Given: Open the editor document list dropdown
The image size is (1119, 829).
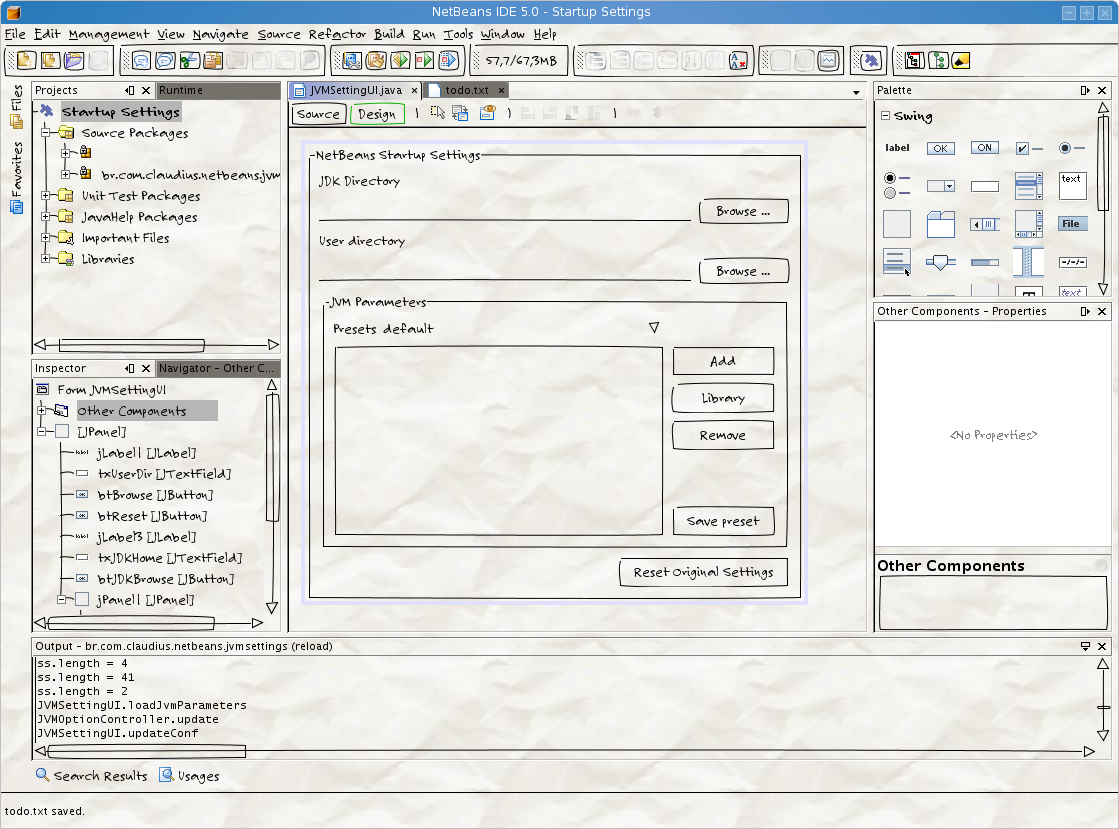Looking at the screenshot, I should (856, 92).
